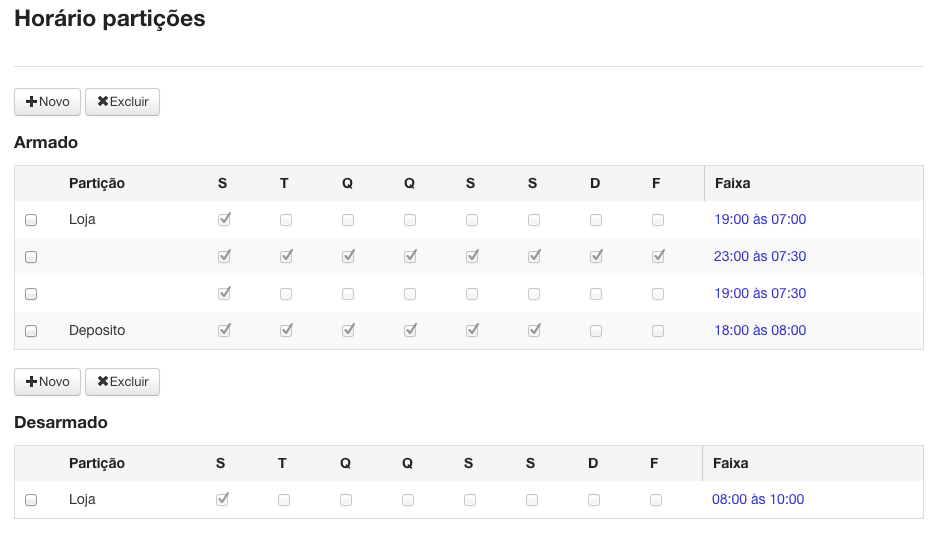Screen dimensions: 940x541
Task: Toggle the F checkbox in 23:00 às 07:30 row
Action: (x=658, y=256)
